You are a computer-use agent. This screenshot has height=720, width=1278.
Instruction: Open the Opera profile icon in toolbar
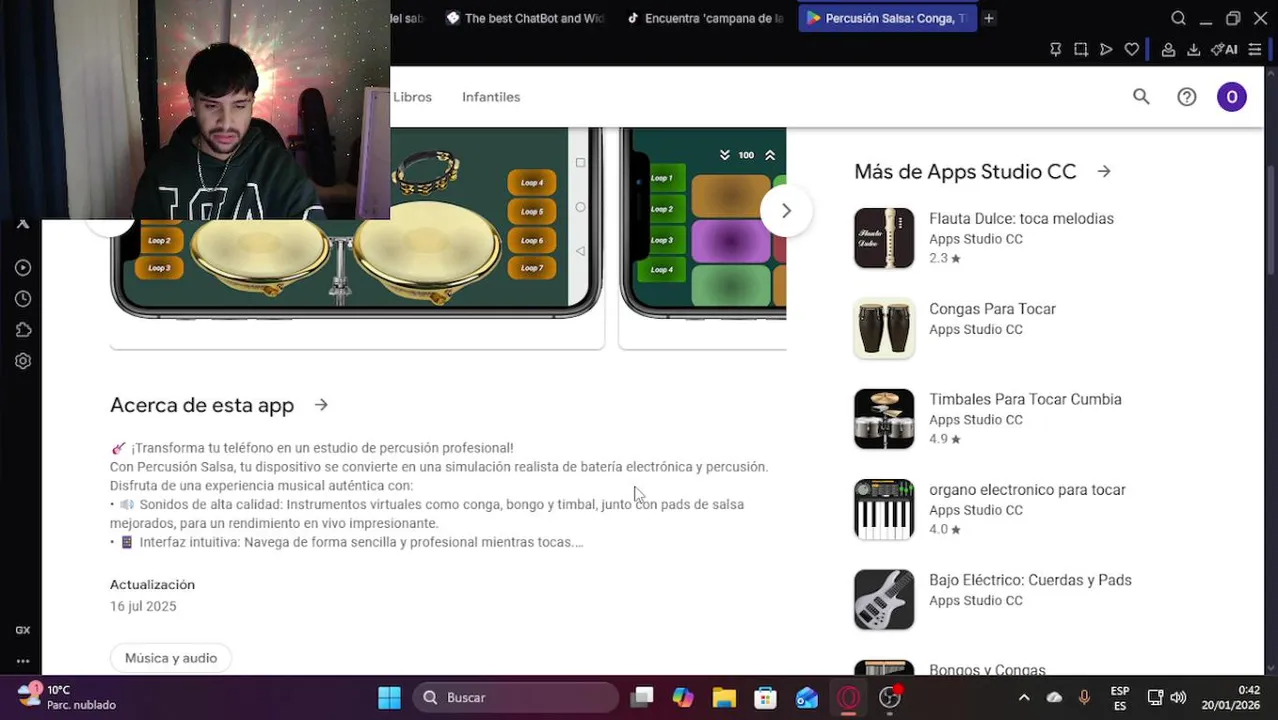click(1168, 49)
